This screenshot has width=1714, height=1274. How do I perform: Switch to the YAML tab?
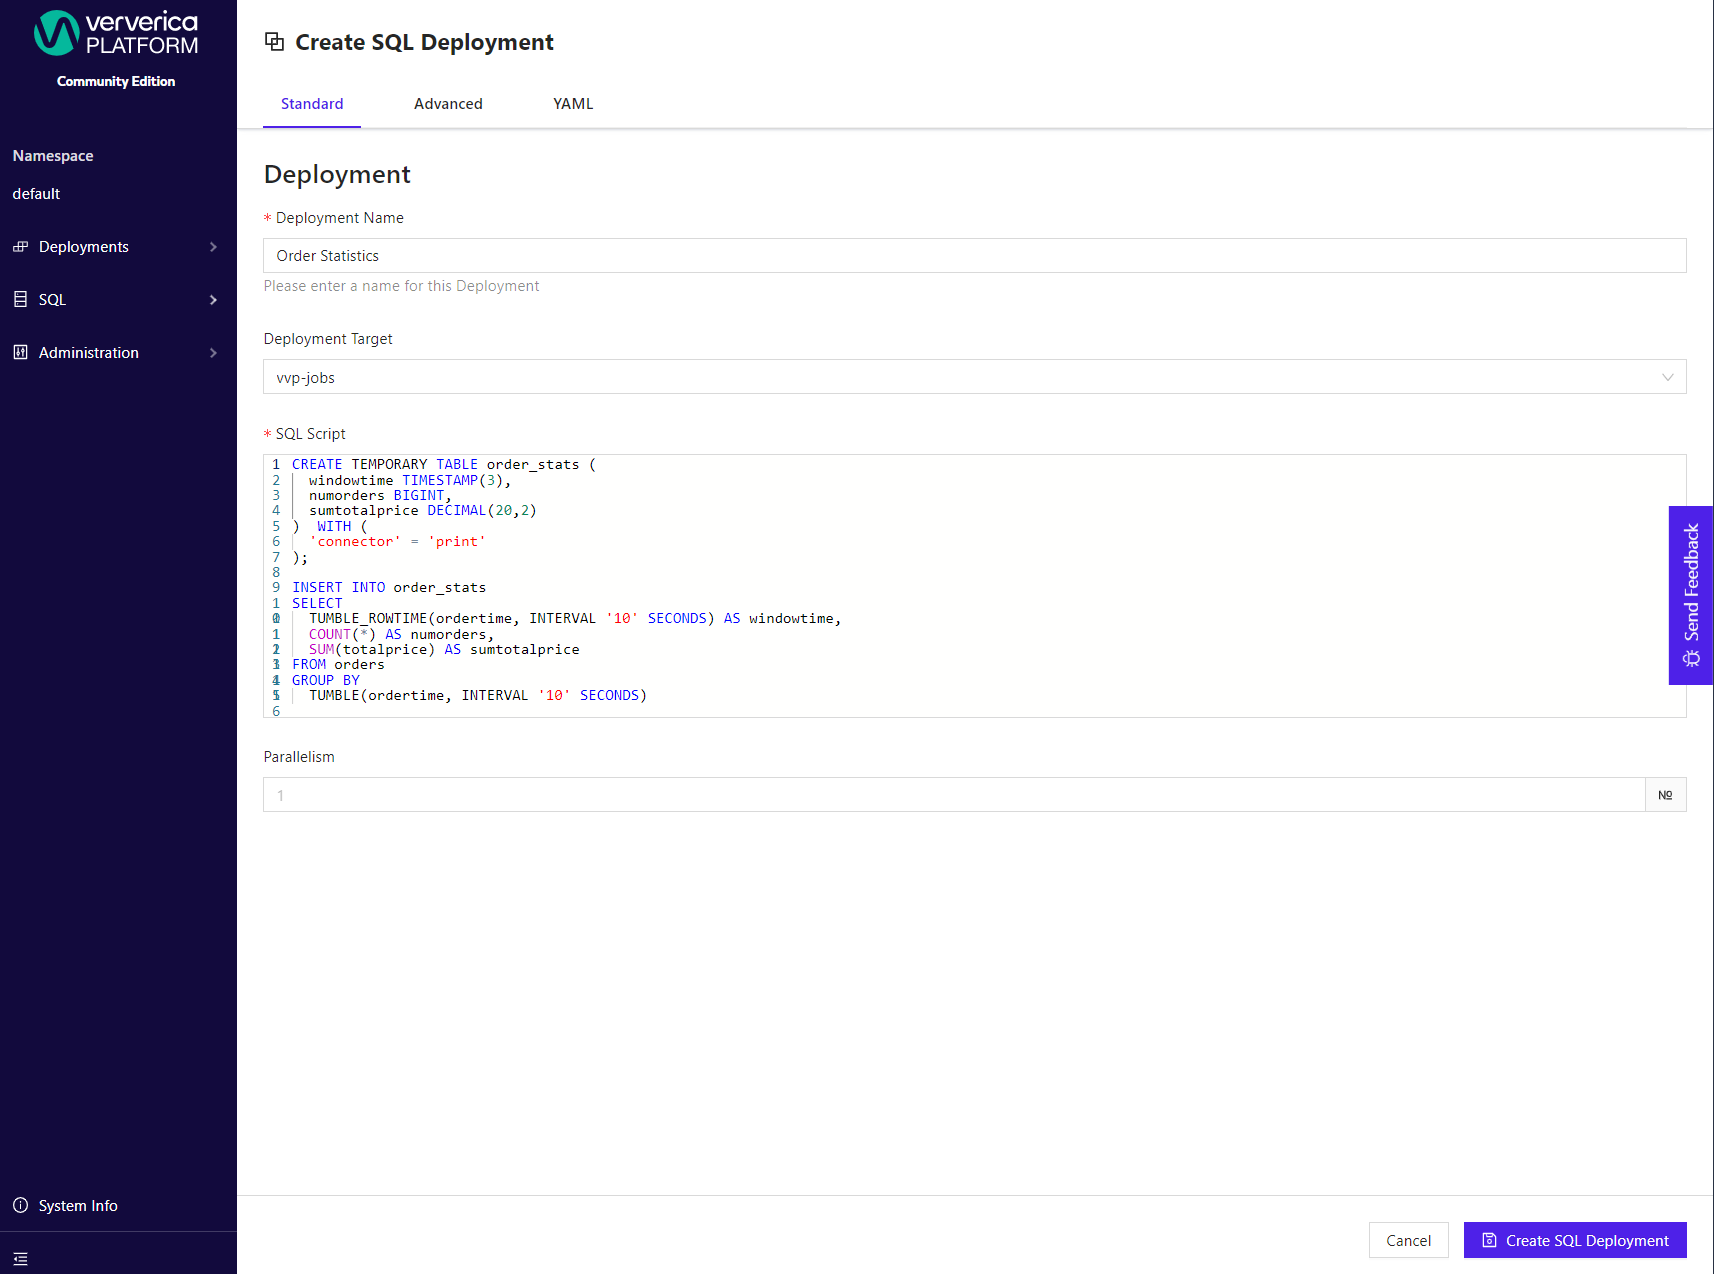pyautogui.click(x=573, y=104)
